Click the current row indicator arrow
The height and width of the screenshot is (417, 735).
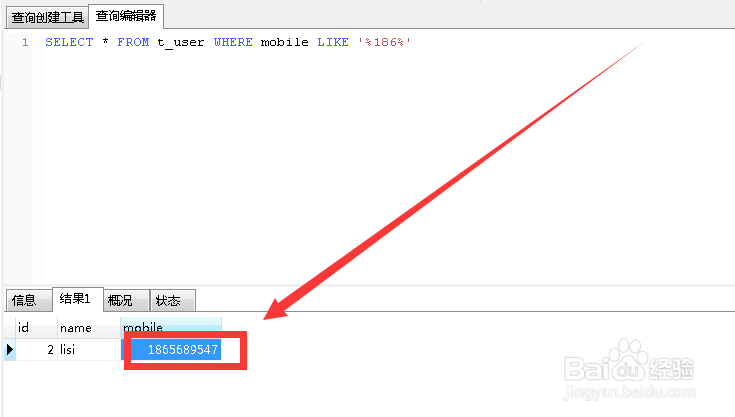pos(10,350)
